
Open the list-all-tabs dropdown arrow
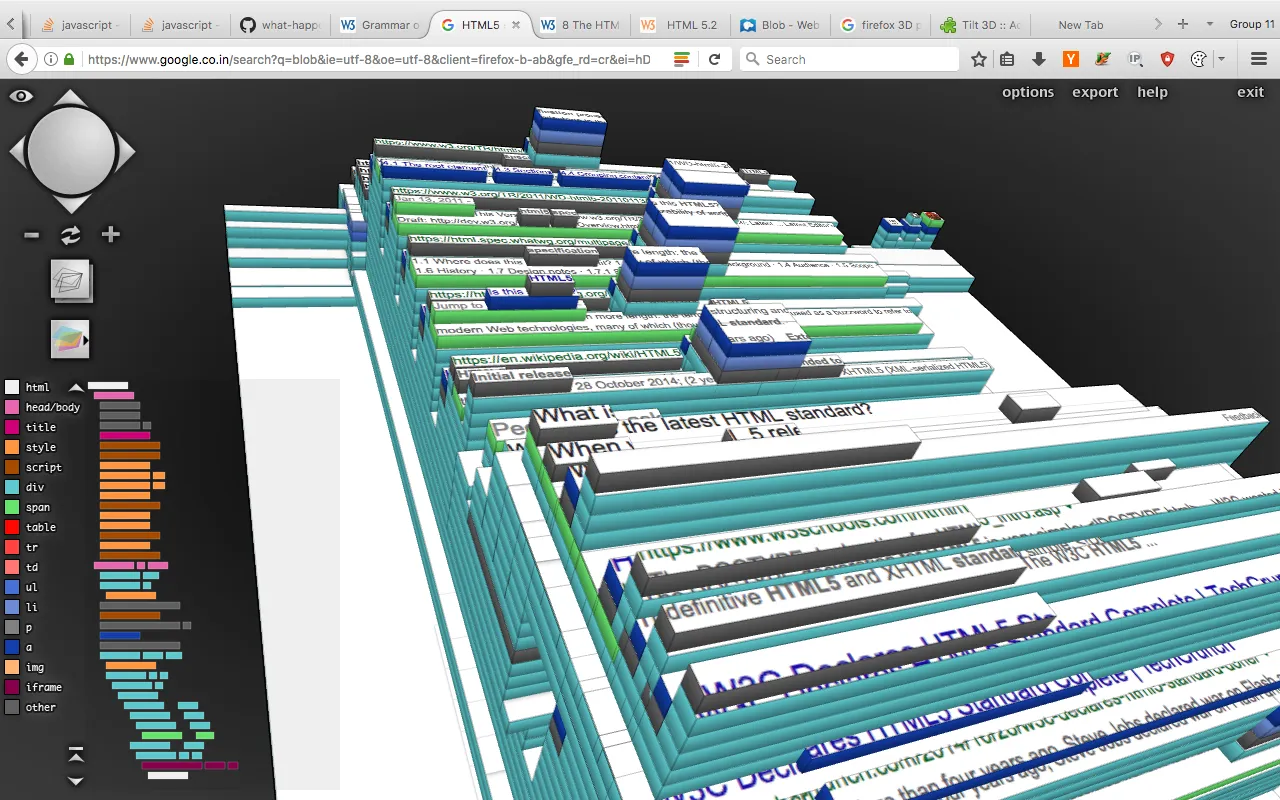click(1209, 24)
